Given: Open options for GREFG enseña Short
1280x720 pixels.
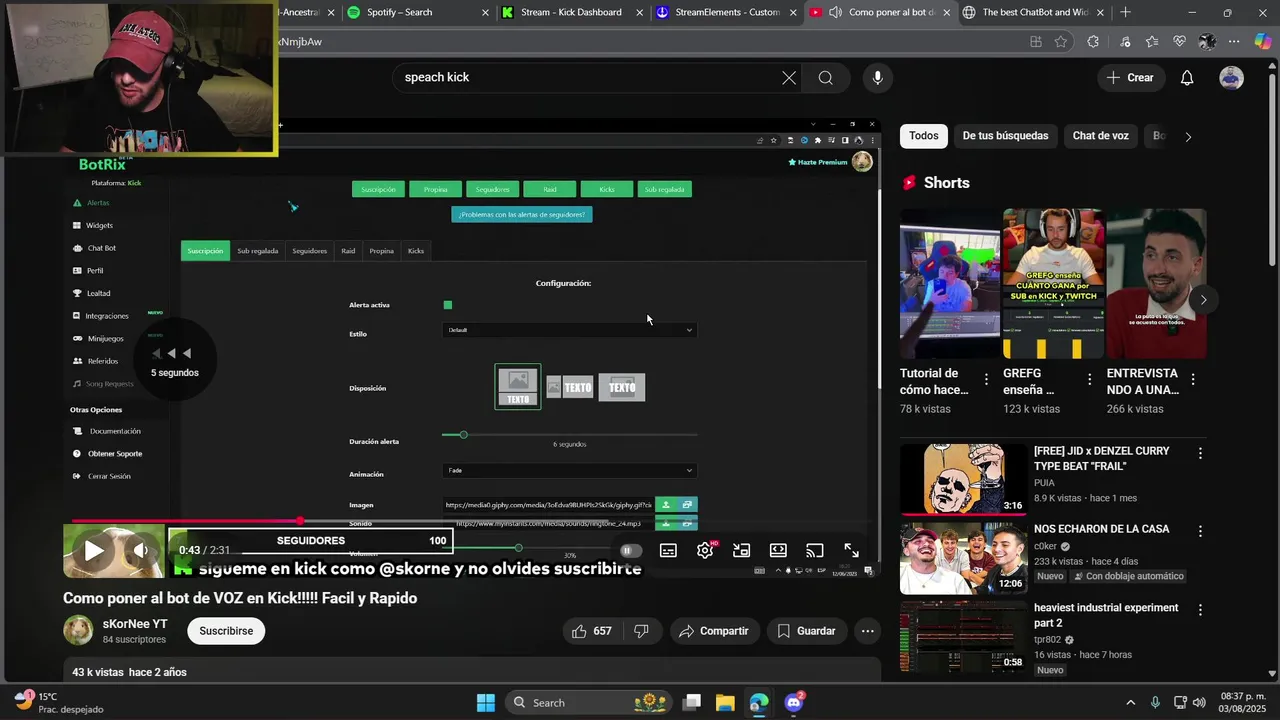Looking at the screenshot, I should pos(1090,380).
